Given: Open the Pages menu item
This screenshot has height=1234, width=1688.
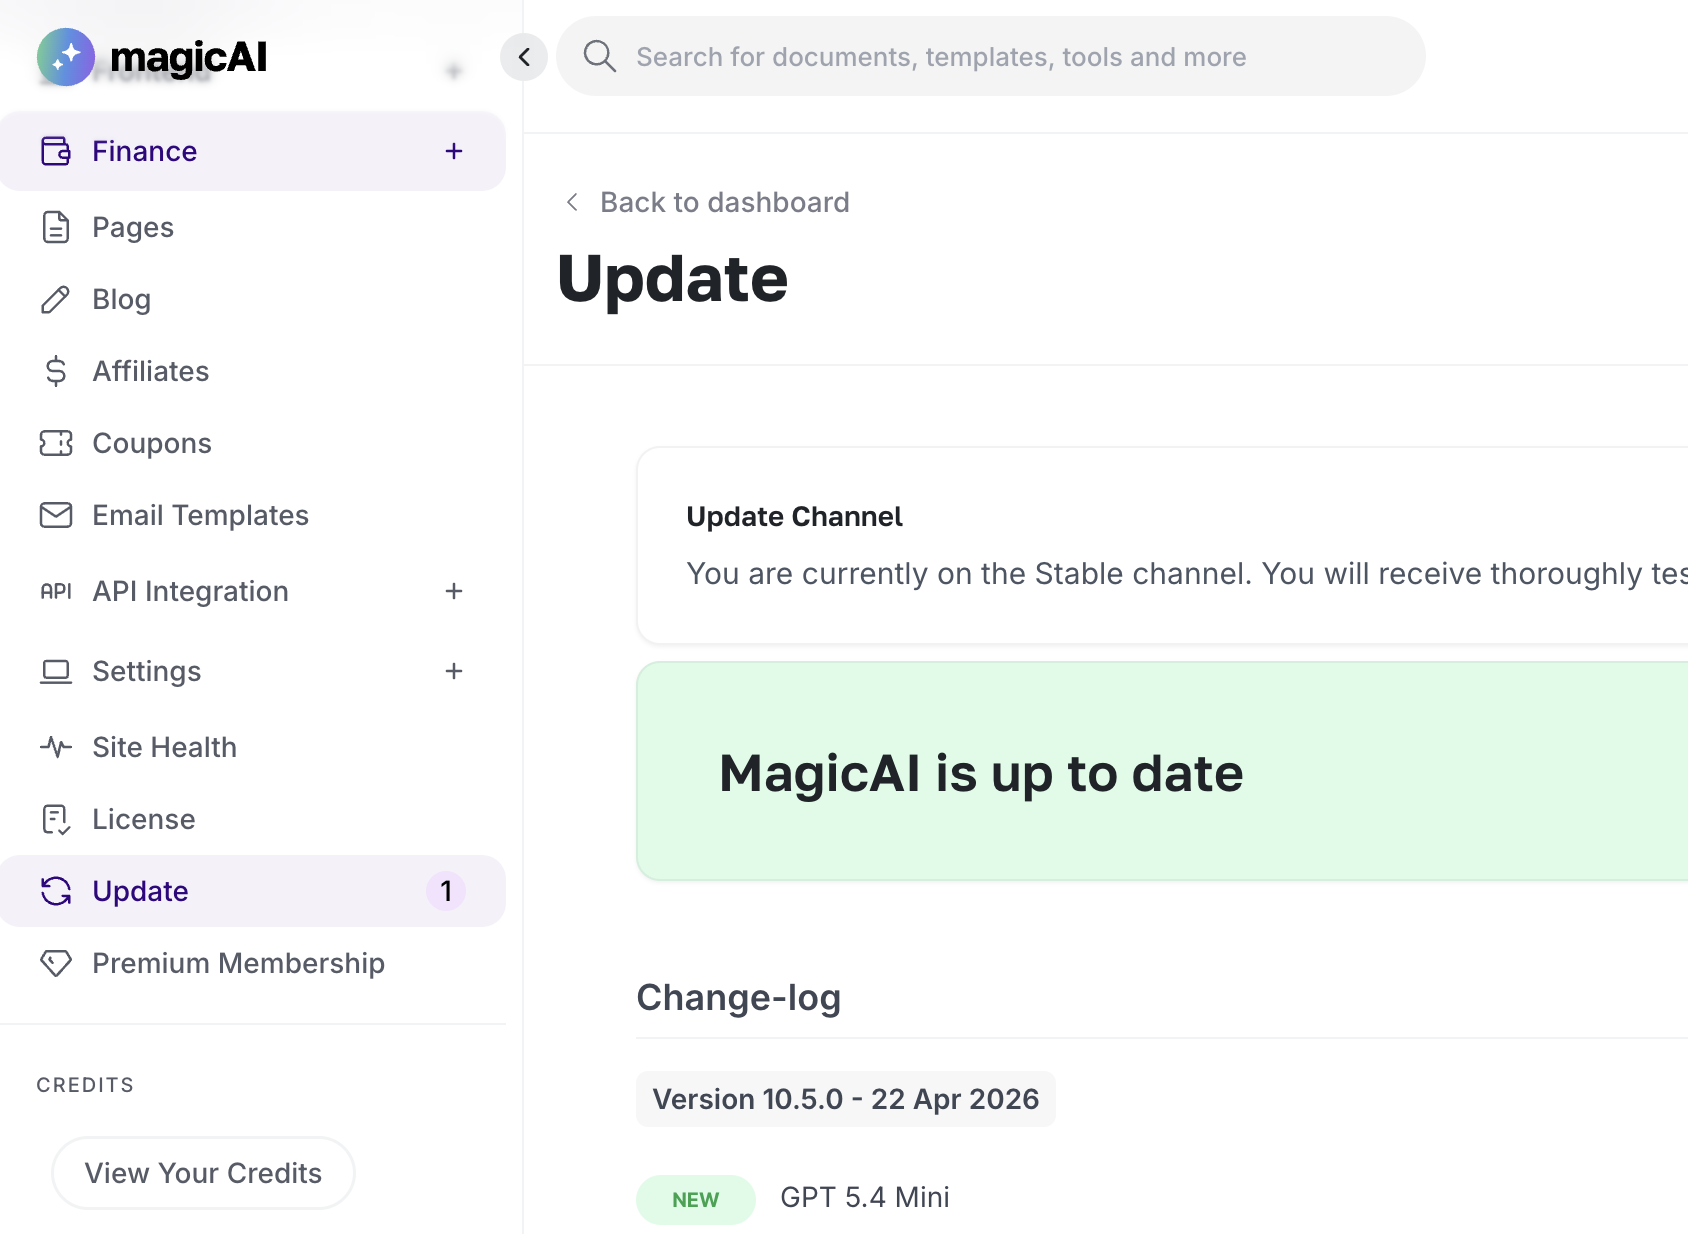Looking at the screenshot, I should click(x=253, y=227).
